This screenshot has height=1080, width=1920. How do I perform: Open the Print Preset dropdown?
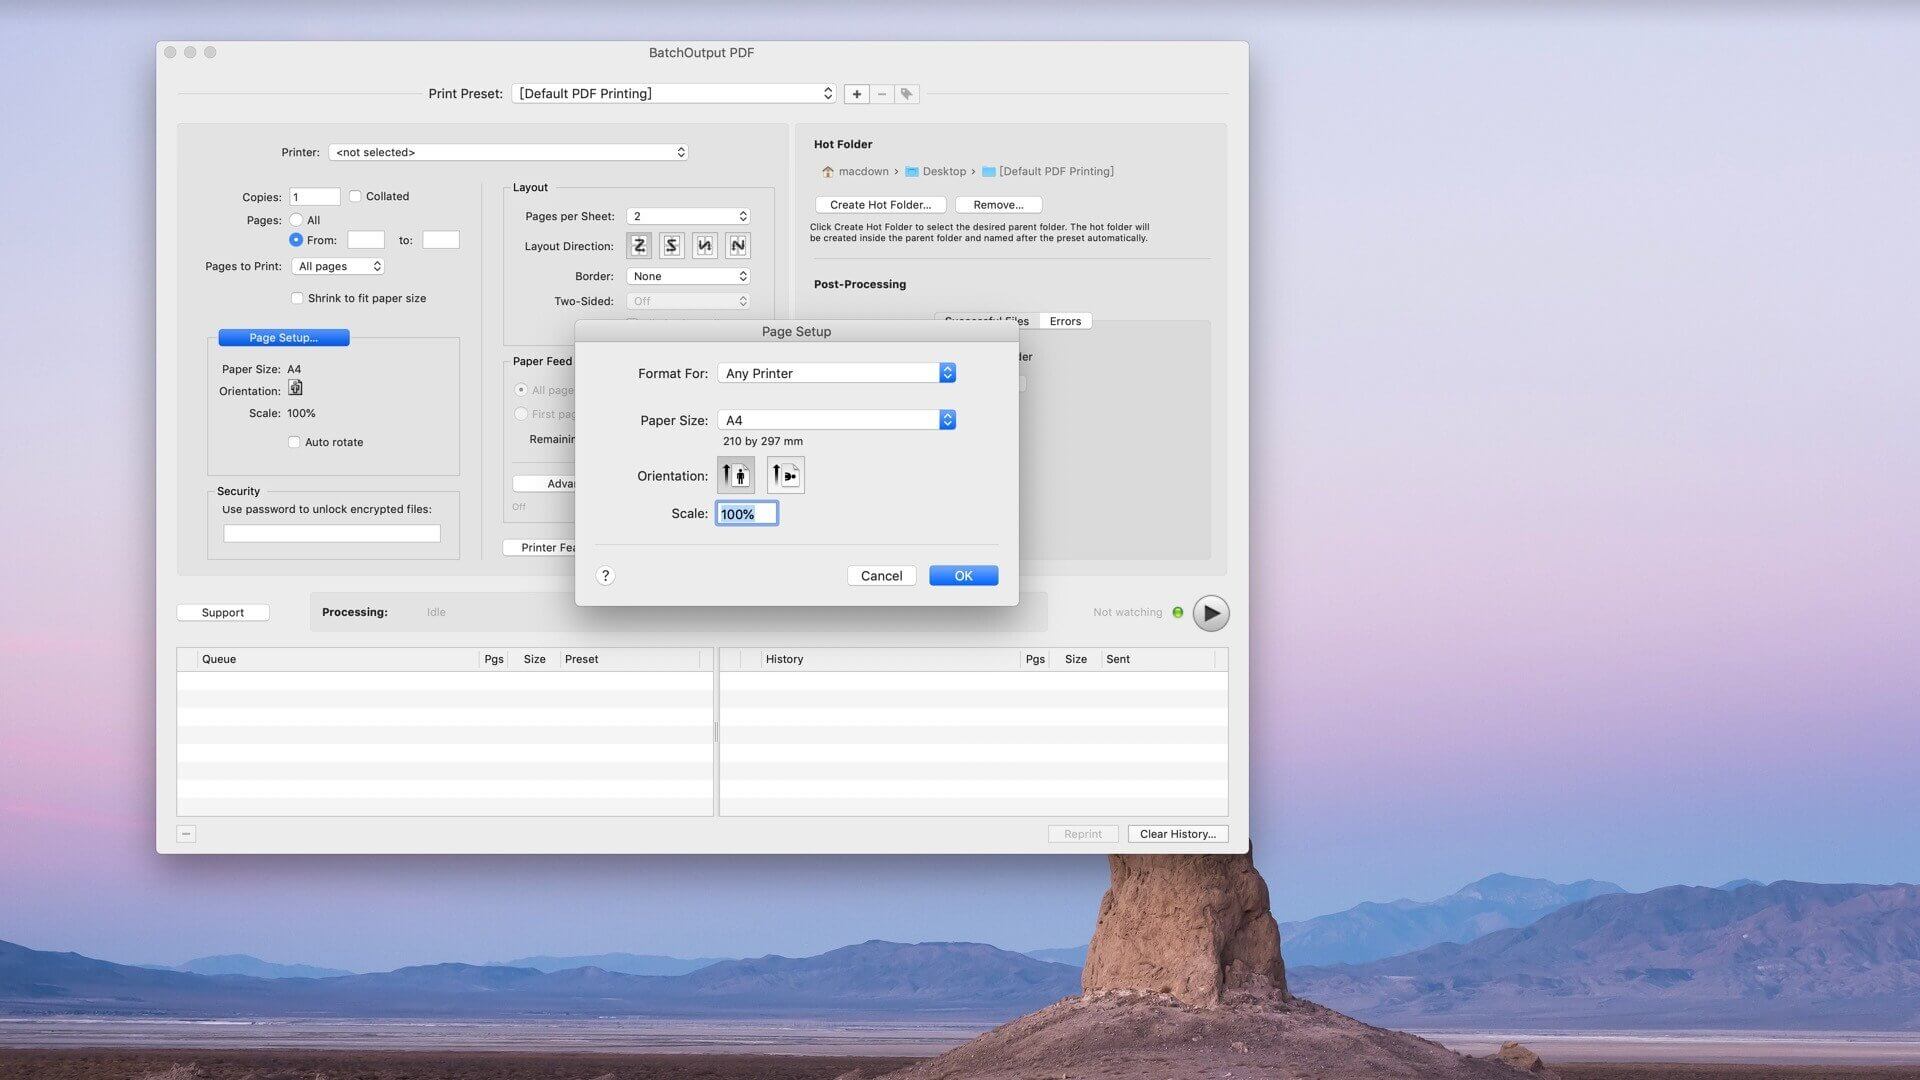click(674, 94)
